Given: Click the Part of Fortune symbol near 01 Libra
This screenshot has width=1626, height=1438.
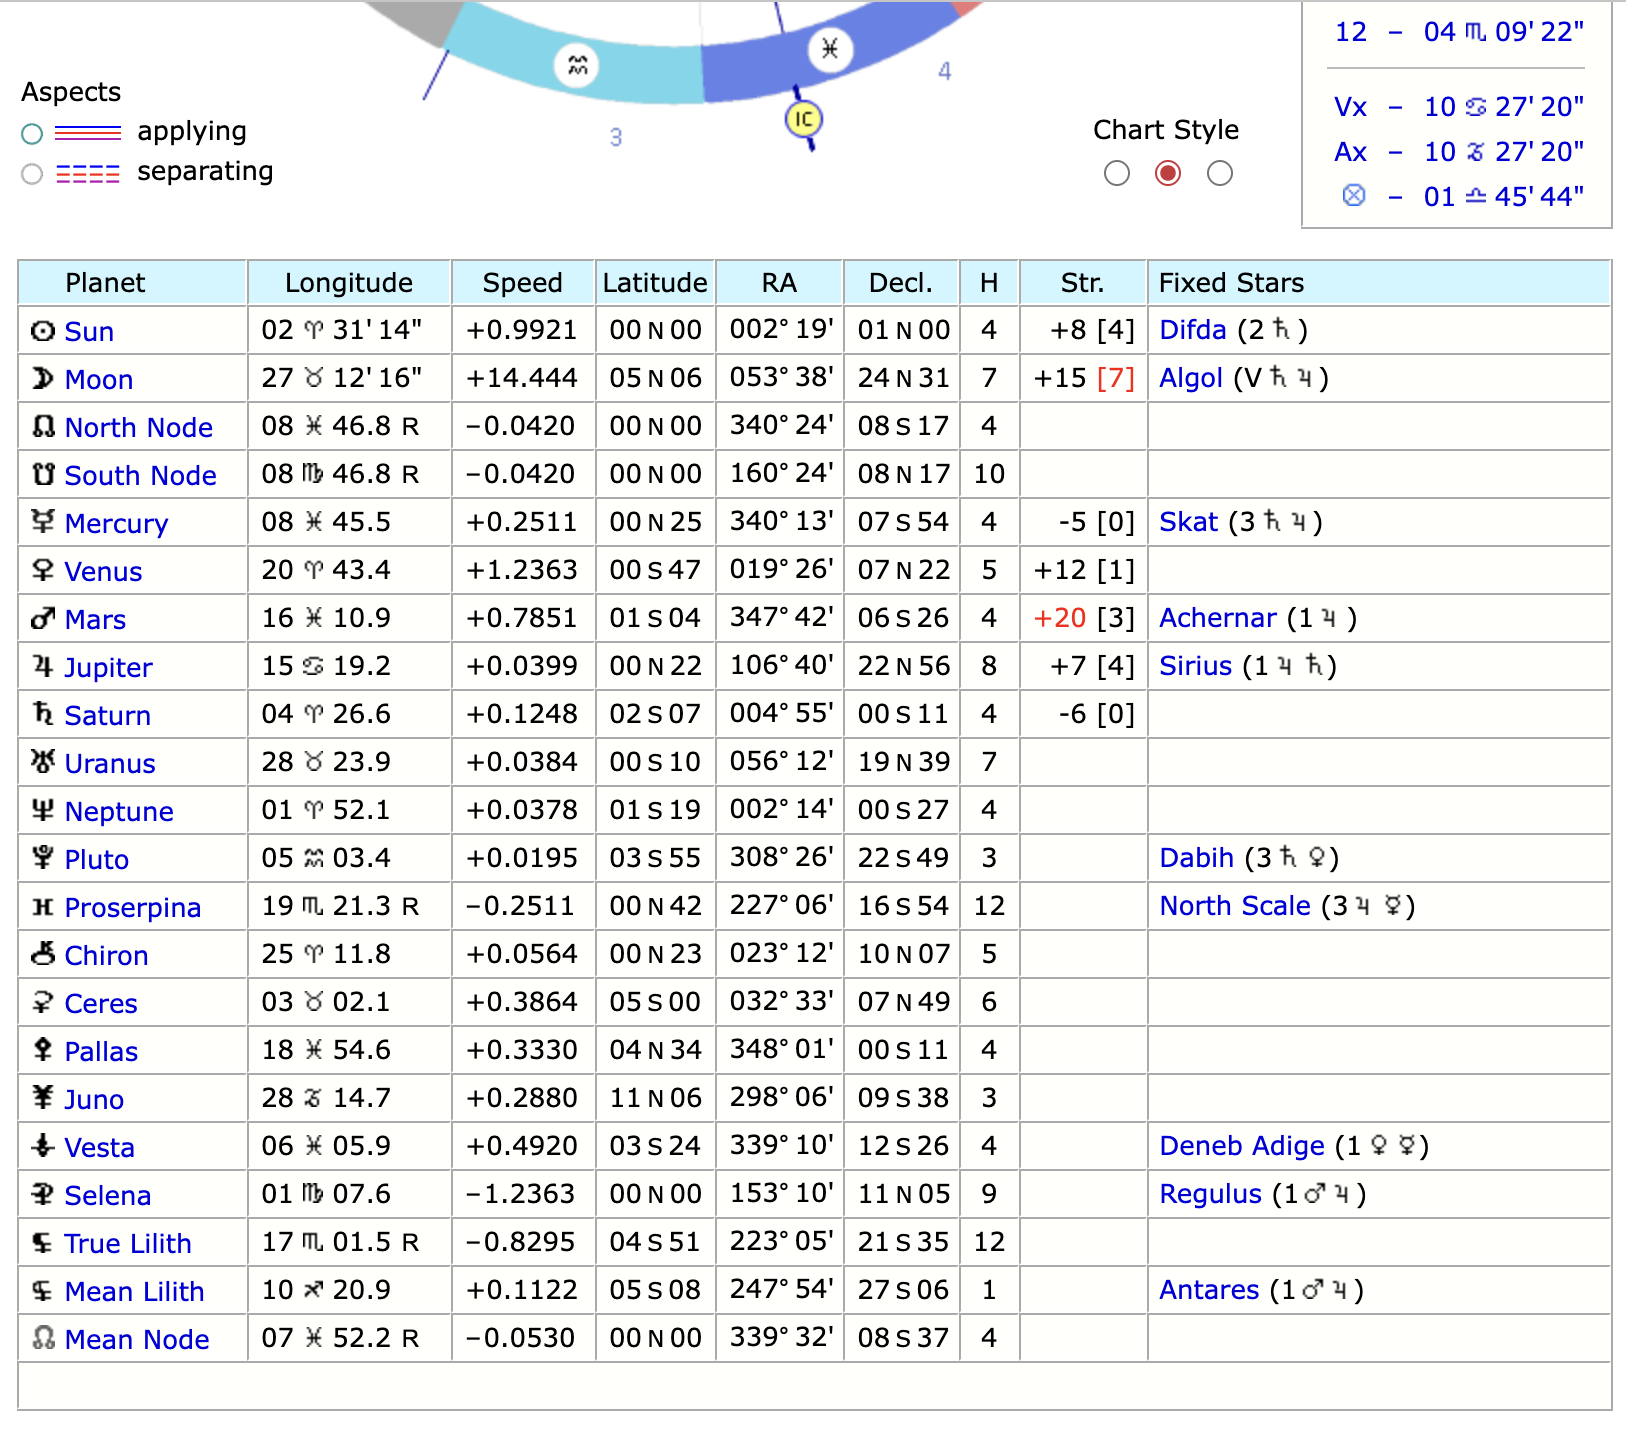Looking at the screenshot, I should tap(1353, 196).
